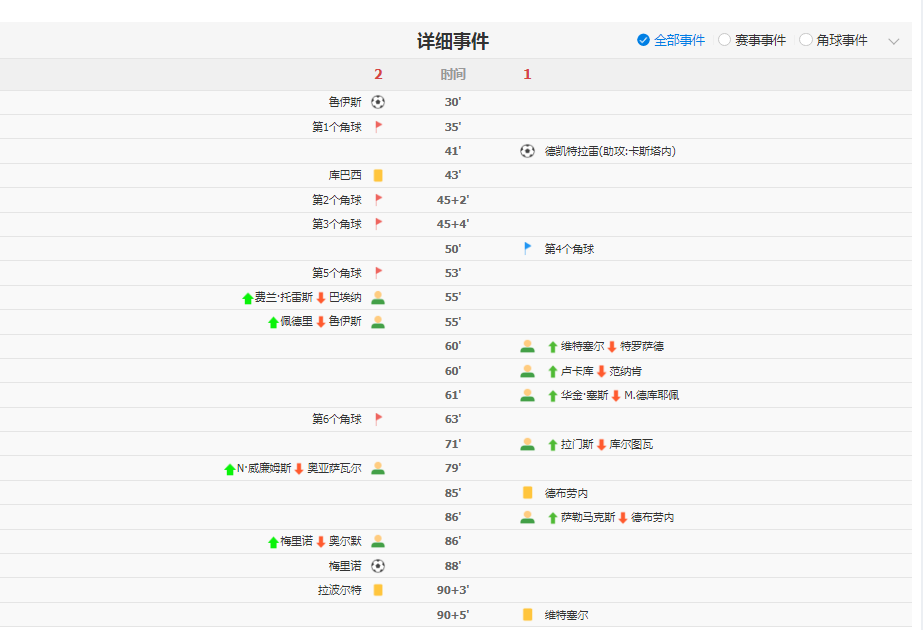
Task: Click player name 拉波尔特
Action: 340,590
